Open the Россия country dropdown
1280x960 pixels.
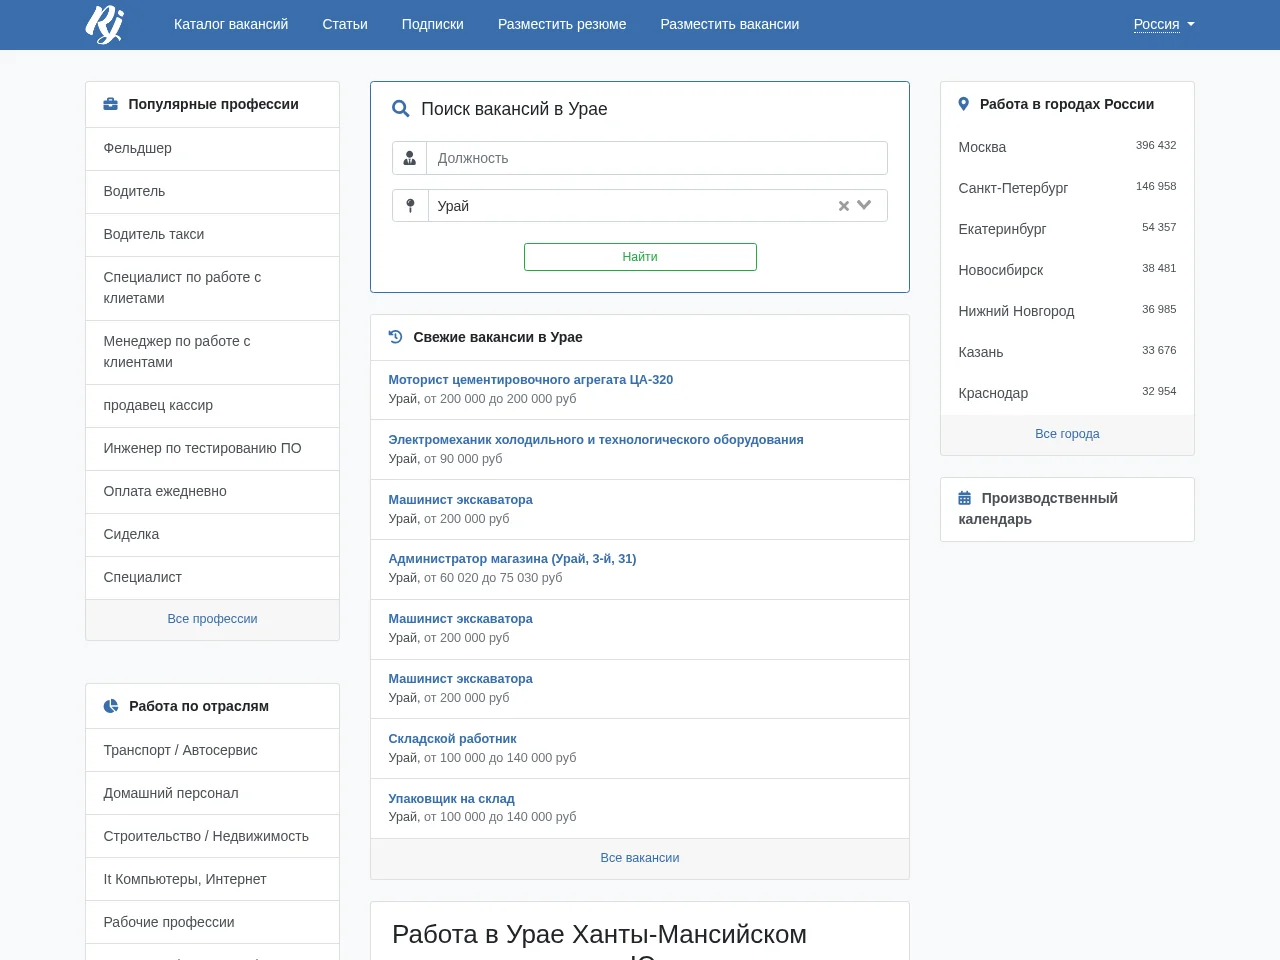pyautogui.click(x=1164, y=24)
